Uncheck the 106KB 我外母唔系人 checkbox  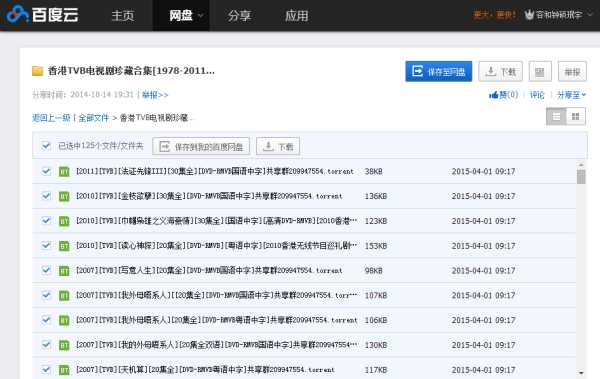tap(46, 319)
